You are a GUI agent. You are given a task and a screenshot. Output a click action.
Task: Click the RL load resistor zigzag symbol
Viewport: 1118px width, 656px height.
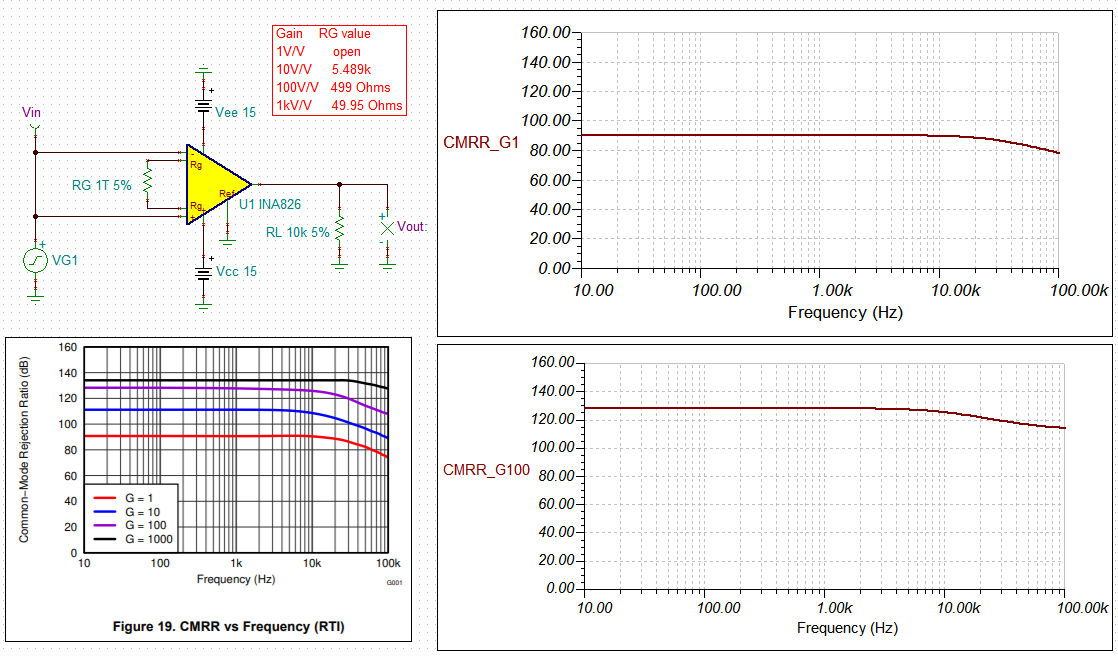click(x=339, y=228)
